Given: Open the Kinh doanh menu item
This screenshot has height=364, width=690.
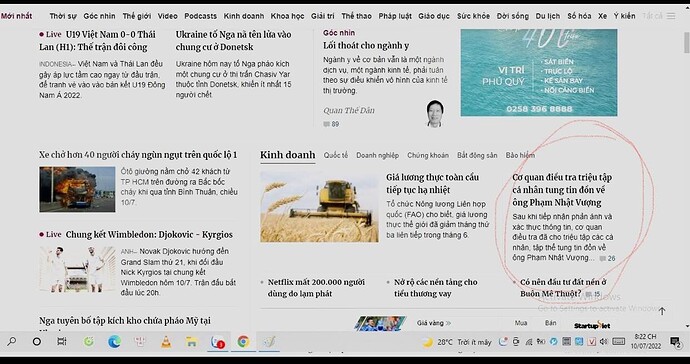Looking at the screenshot, I should pos(244,16).
